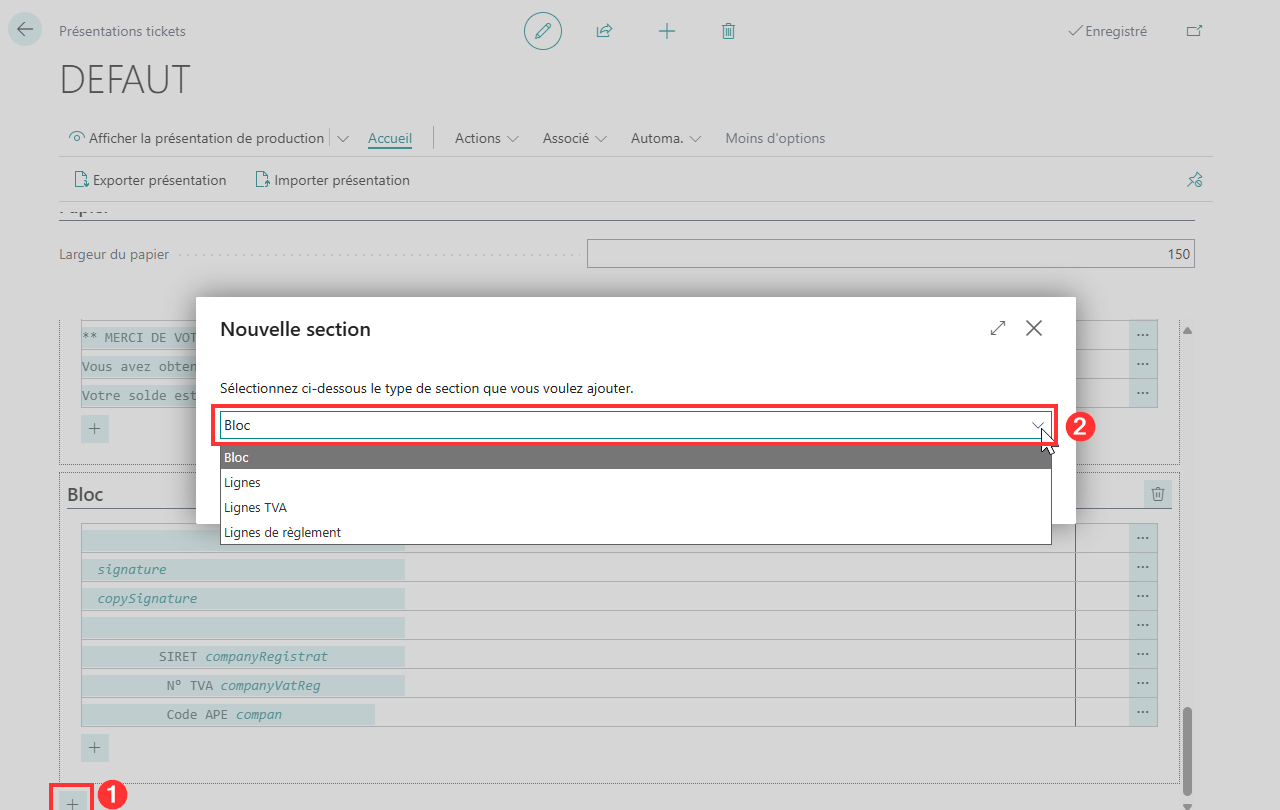Click the Largeur du papier field
This screenshot has height=810, width=1280.
891,254
